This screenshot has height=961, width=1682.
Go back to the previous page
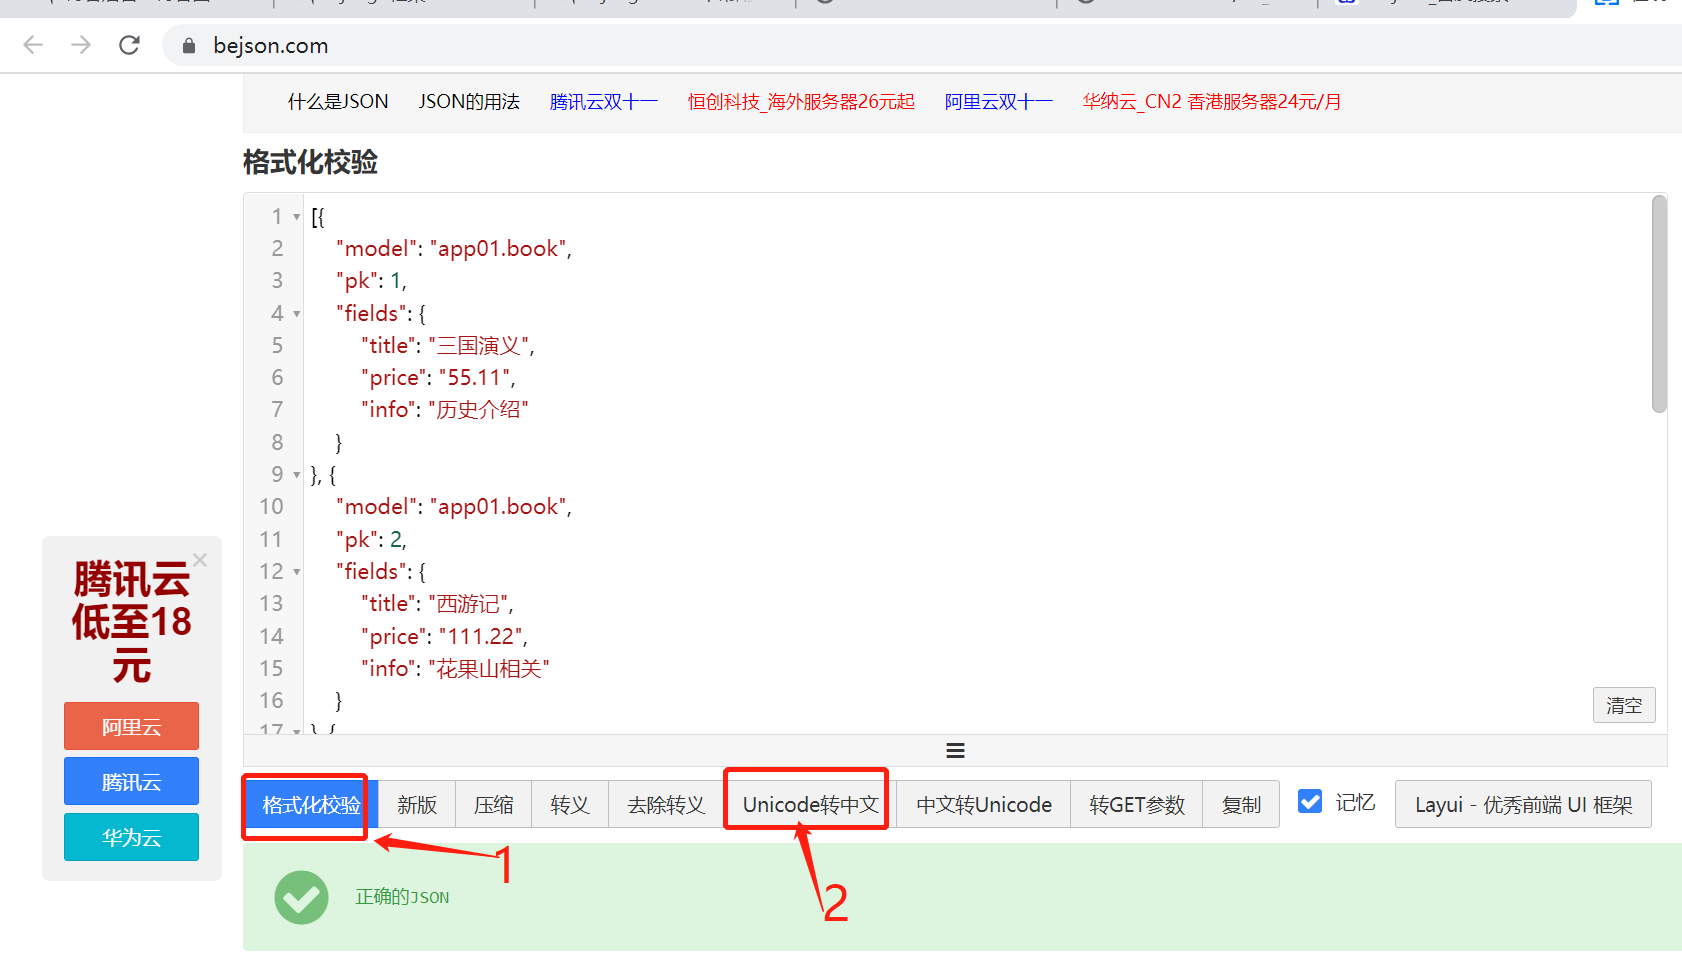(x=33, y=45)
